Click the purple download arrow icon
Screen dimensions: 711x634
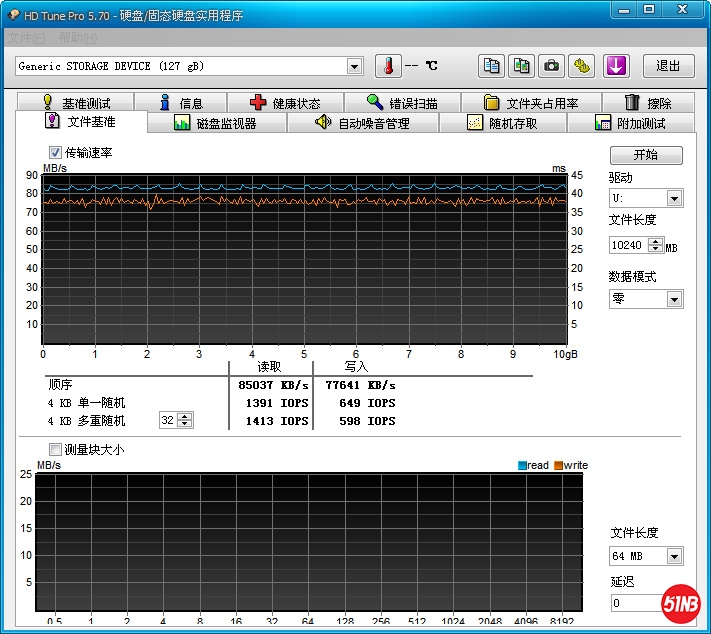(x=616, y=66)
